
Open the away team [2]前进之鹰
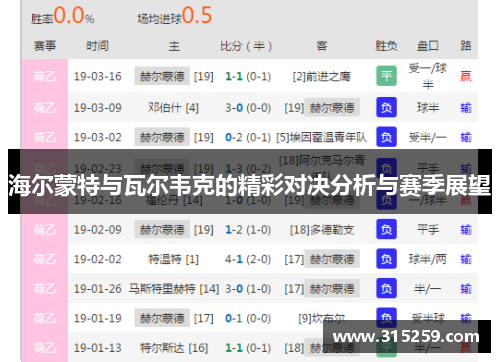(322, 76)
